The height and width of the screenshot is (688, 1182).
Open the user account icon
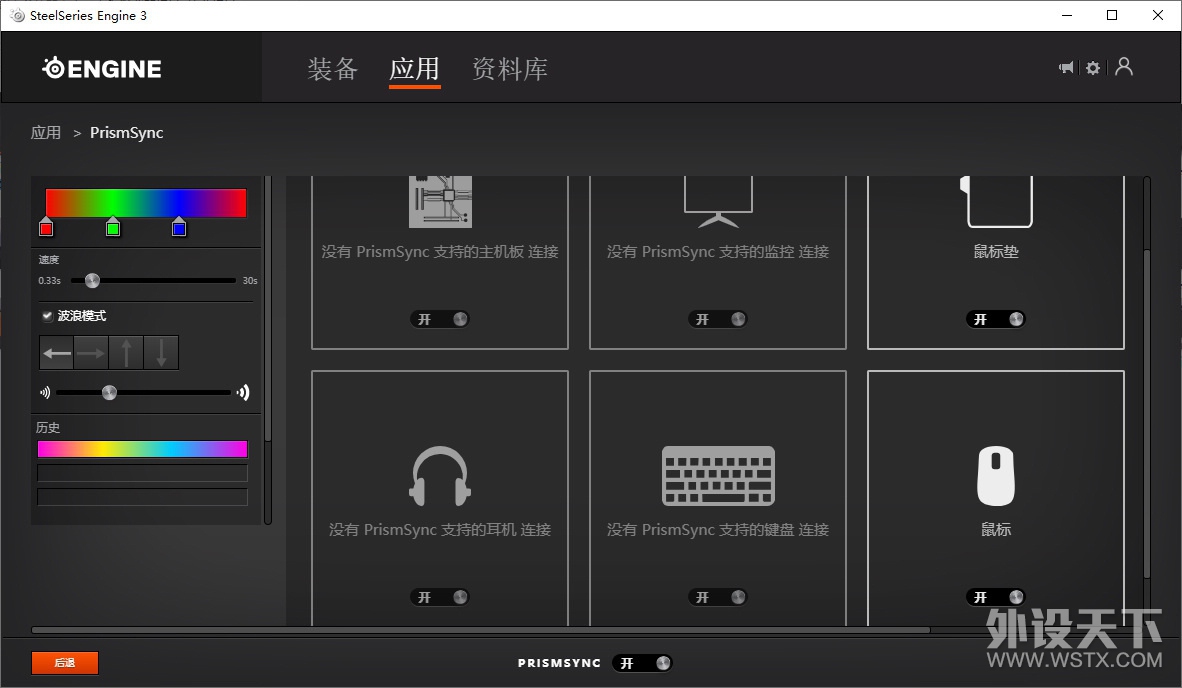point(1124,67)
